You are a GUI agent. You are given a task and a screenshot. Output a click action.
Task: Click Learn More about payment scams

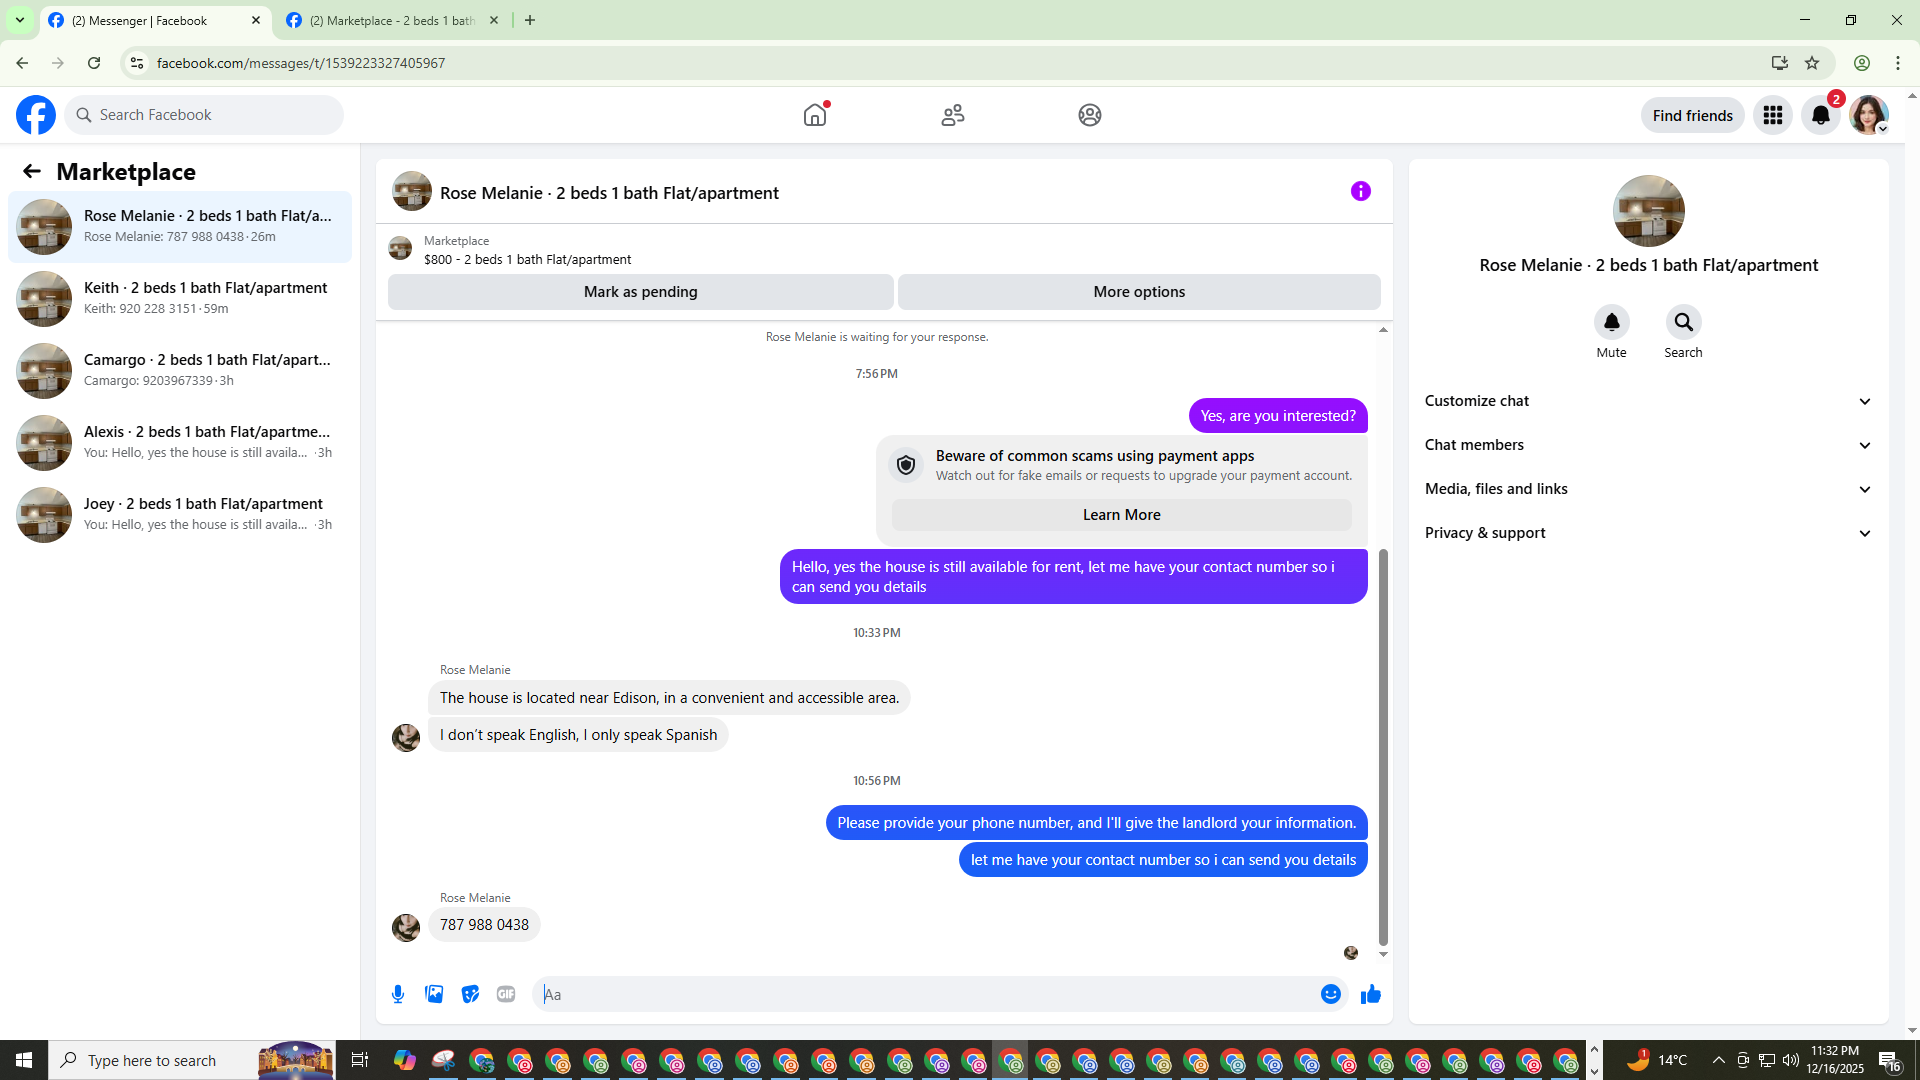pos(1121,515)
